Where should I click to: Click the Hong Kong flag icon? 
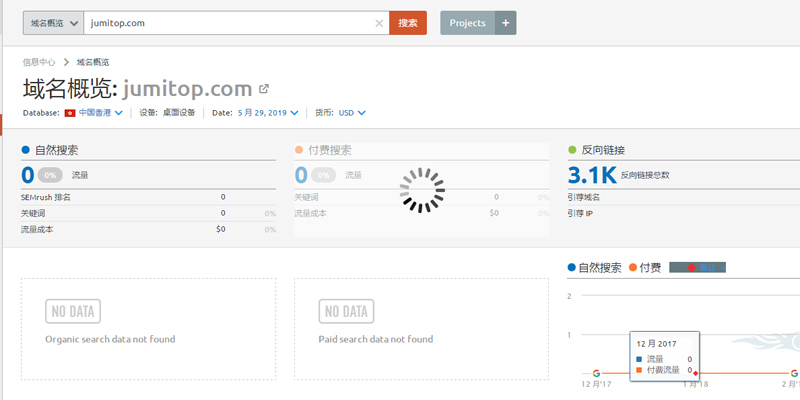(70, 113)
